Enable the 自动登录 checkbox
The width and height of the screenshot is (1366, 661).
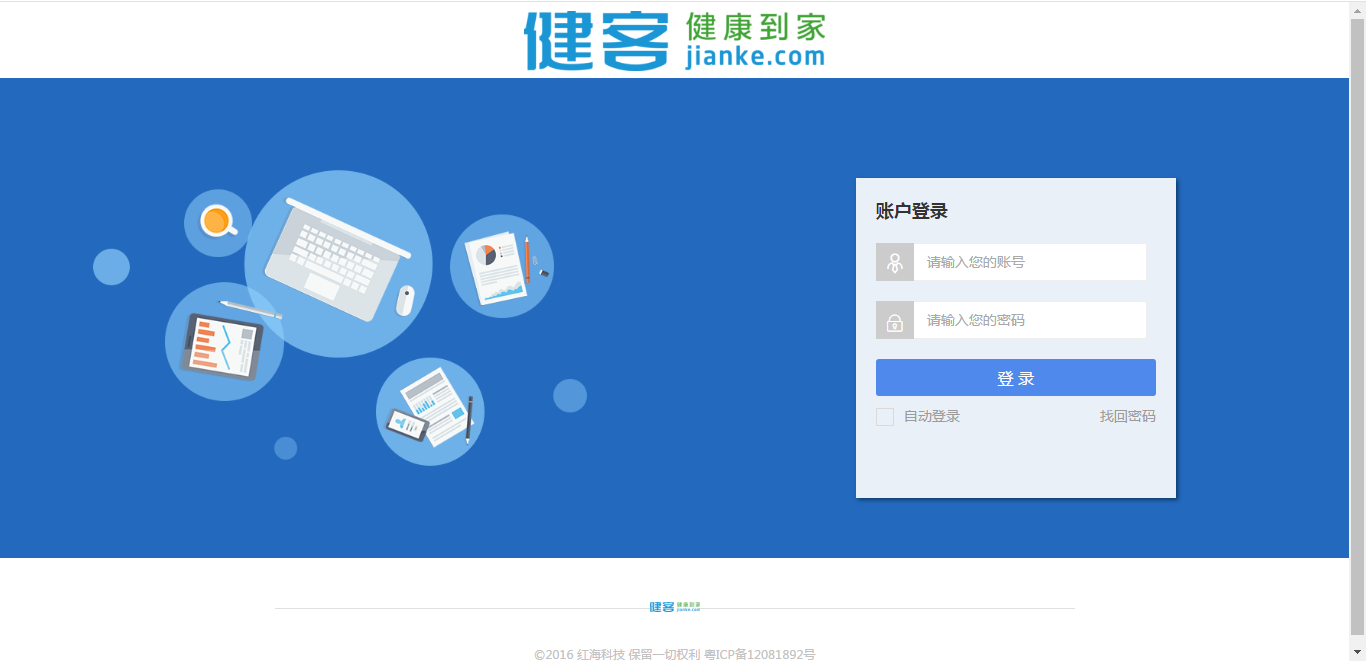coord(885,417)
